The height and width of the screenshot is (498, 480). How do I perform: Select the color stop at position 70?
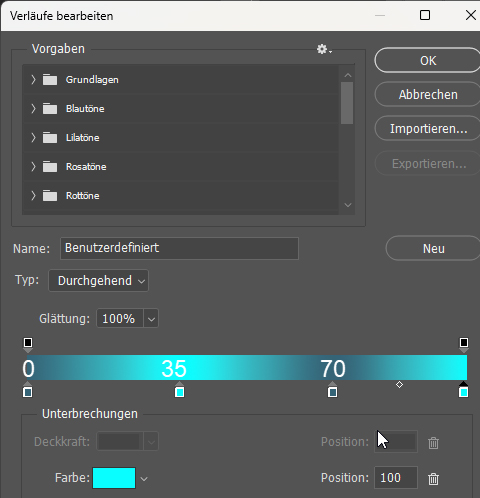coord(332,390)
